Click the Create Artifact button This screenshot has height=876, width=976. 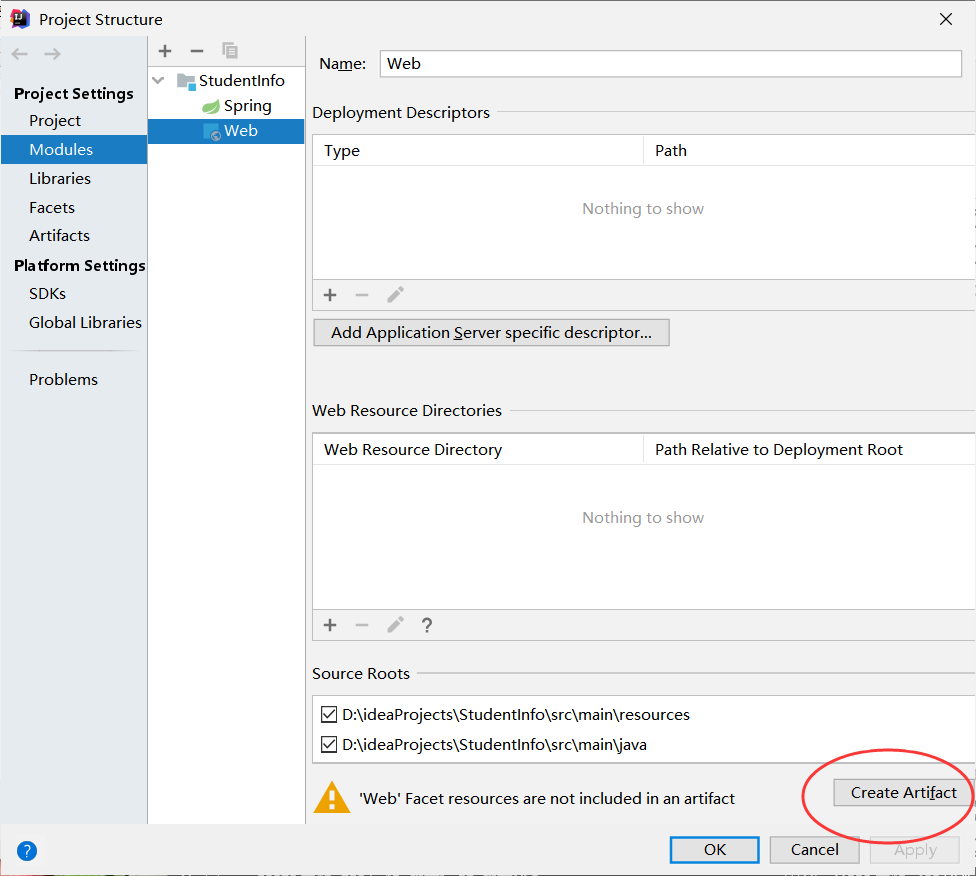903,793
